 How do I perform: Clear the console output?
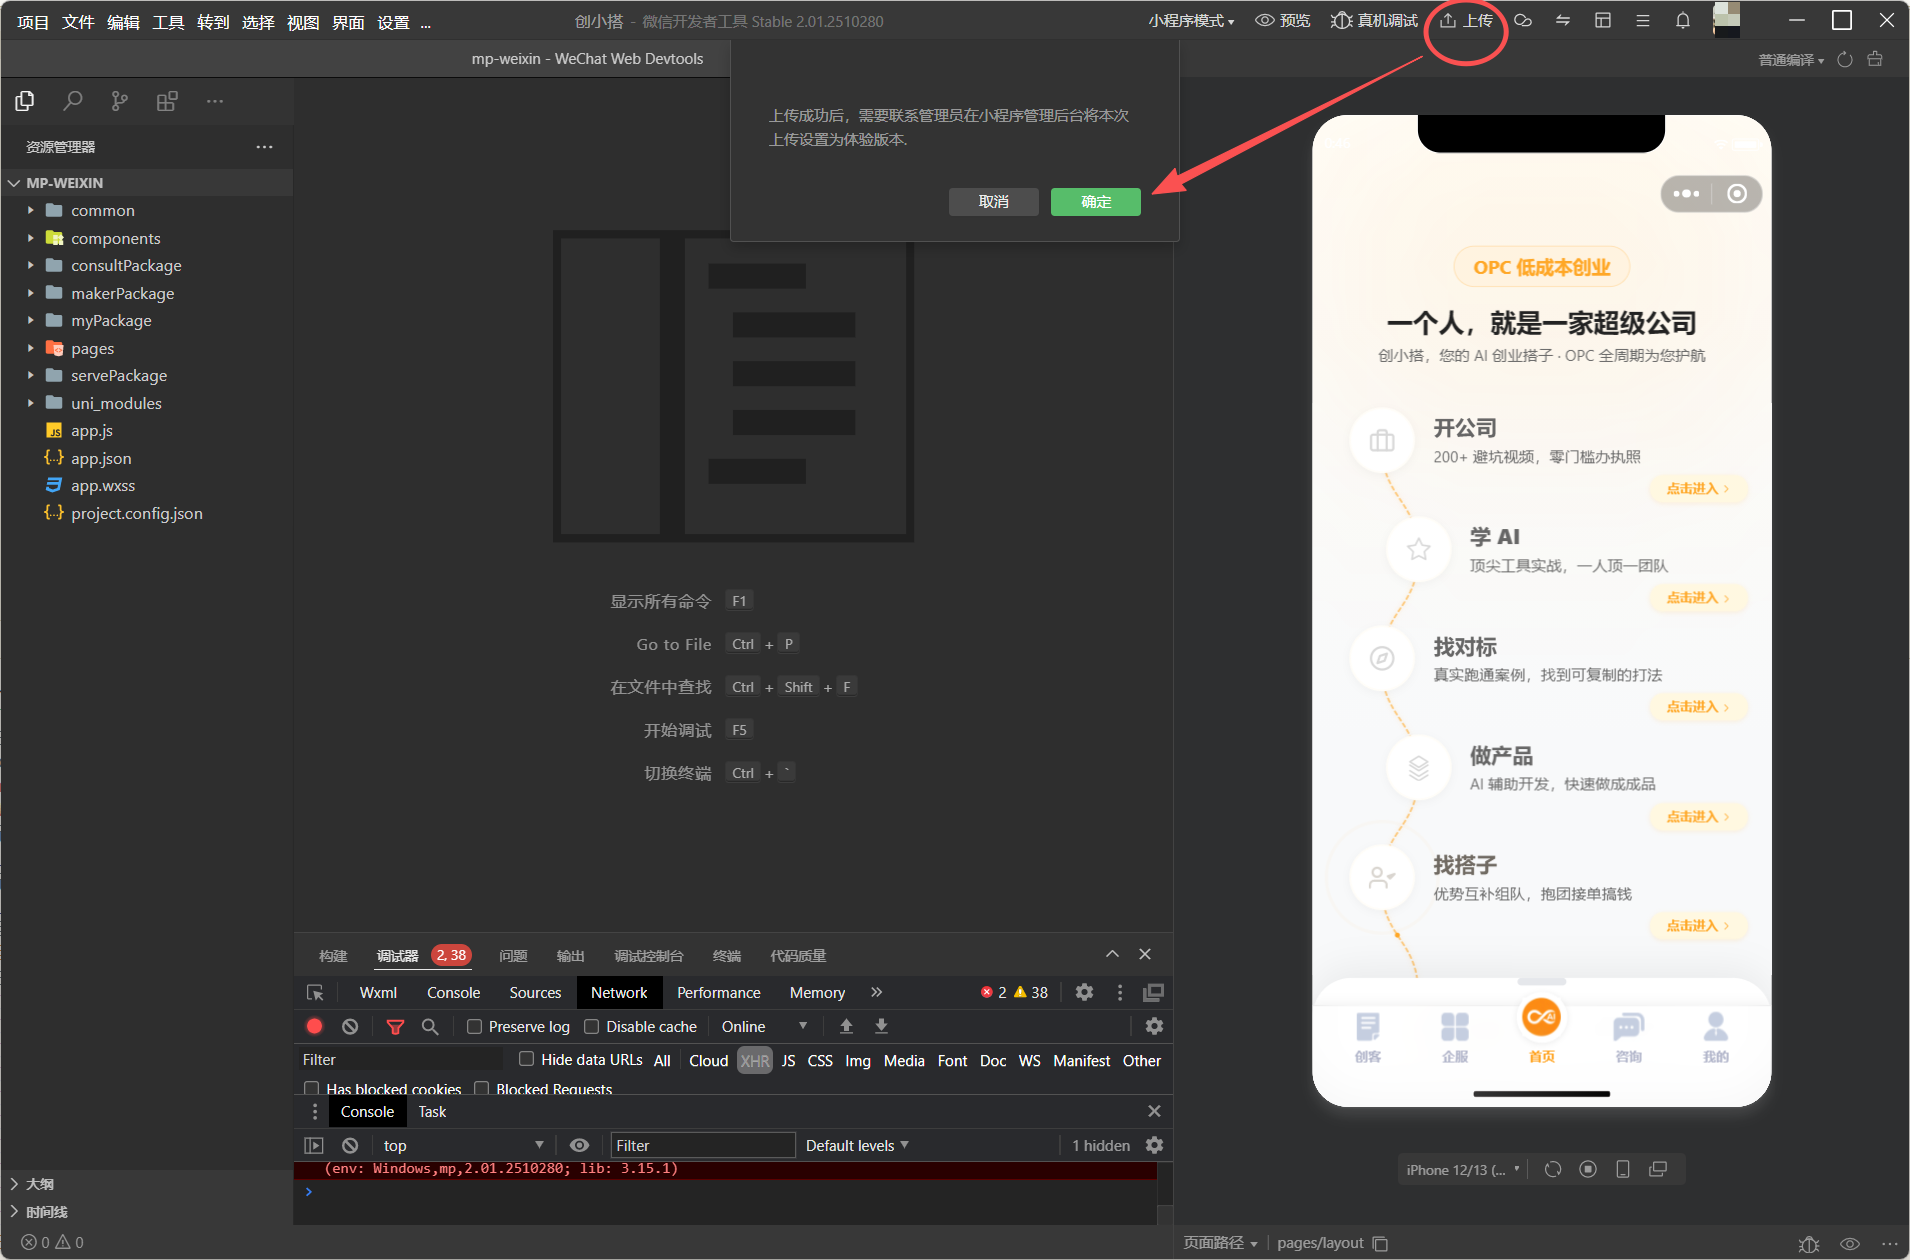tap(350, 1145)
